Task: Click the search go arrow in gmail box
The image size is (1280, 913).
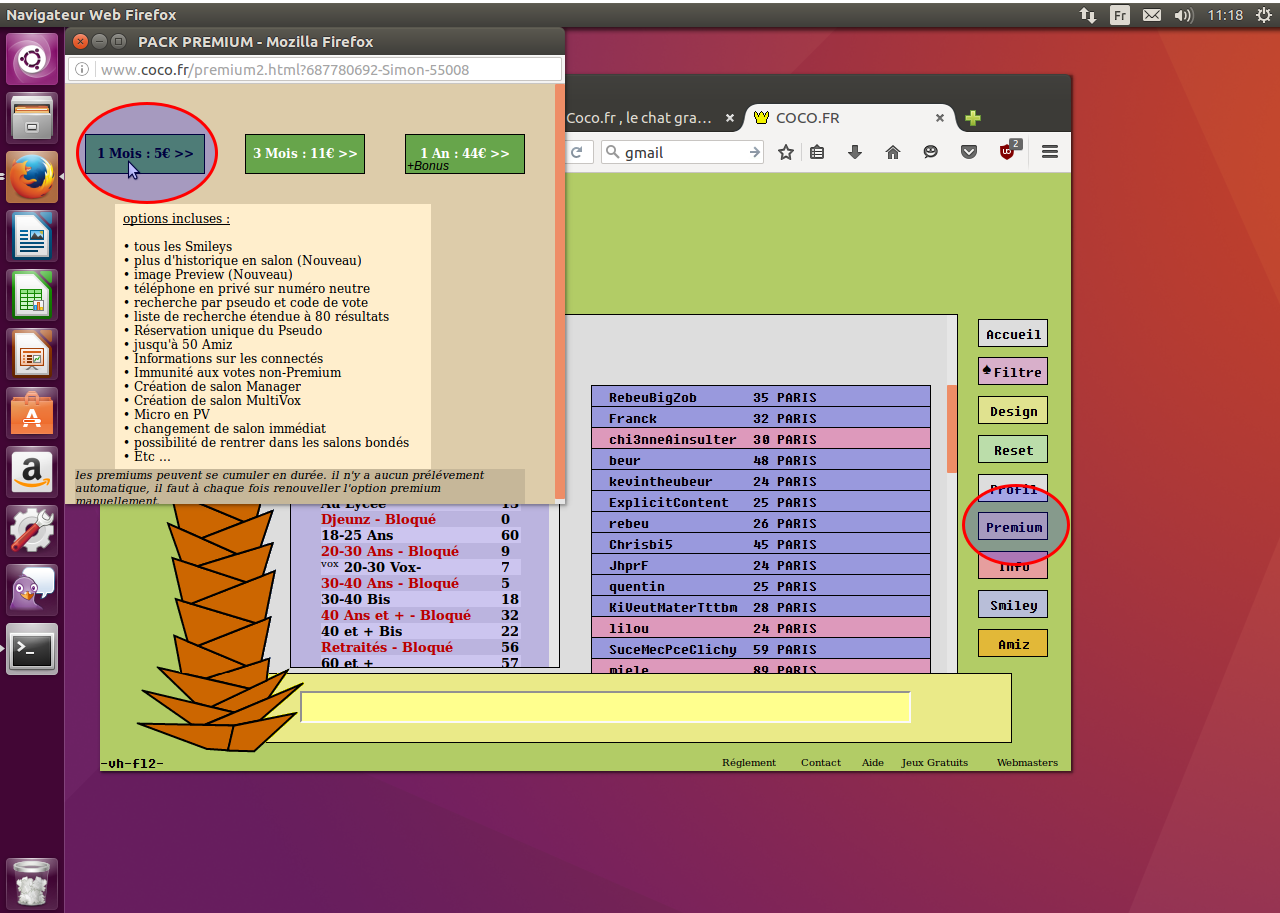Action: [755, 152]
